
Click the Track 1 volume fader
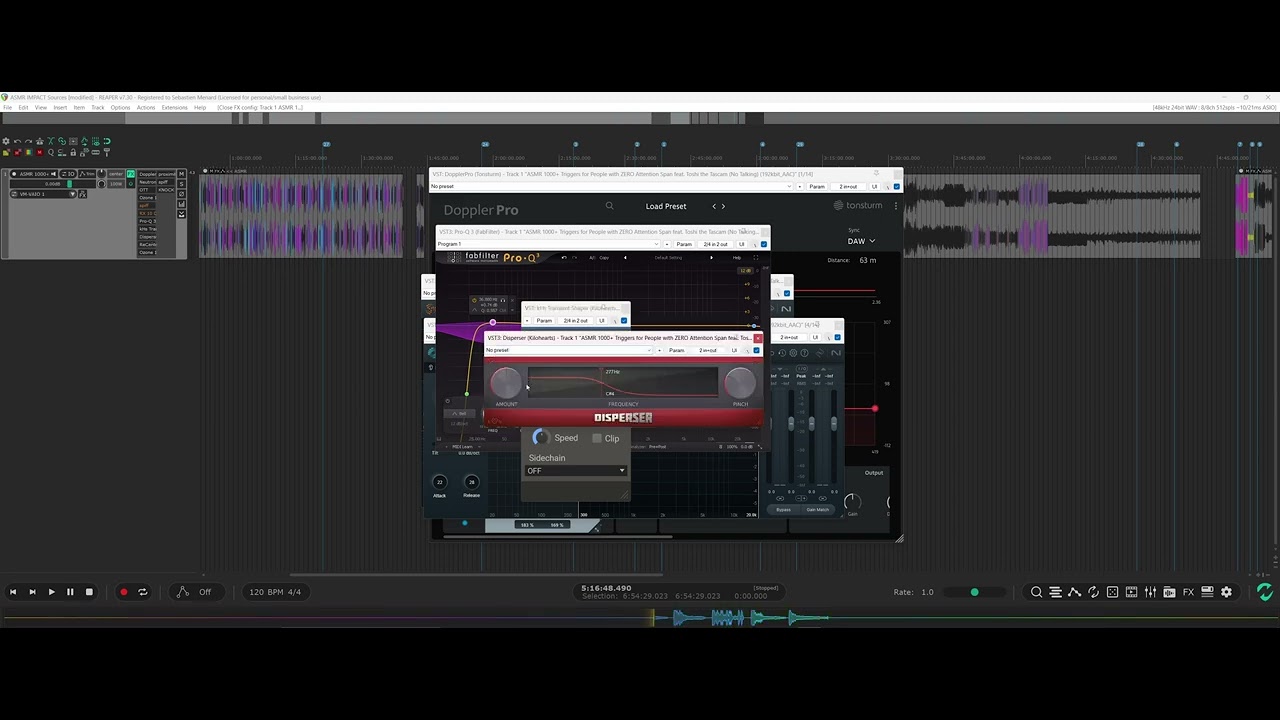point(69,184)
